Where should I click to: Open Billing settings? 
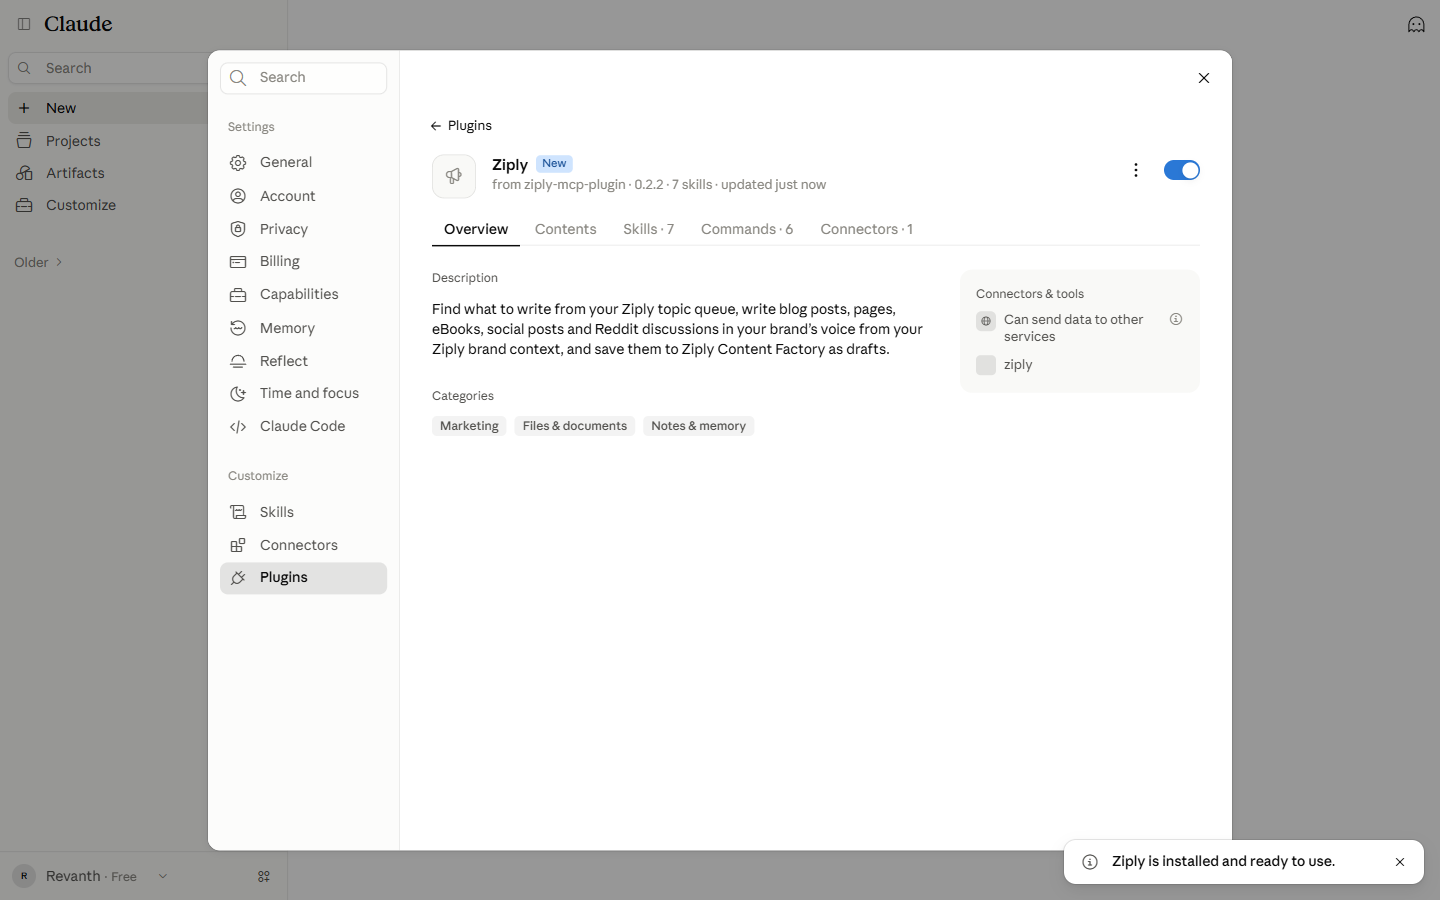[x=303, y=262]
